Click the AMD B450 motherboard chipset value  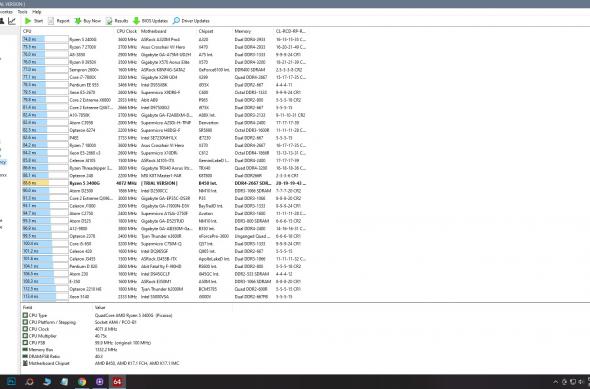click(x=137, y=363)
